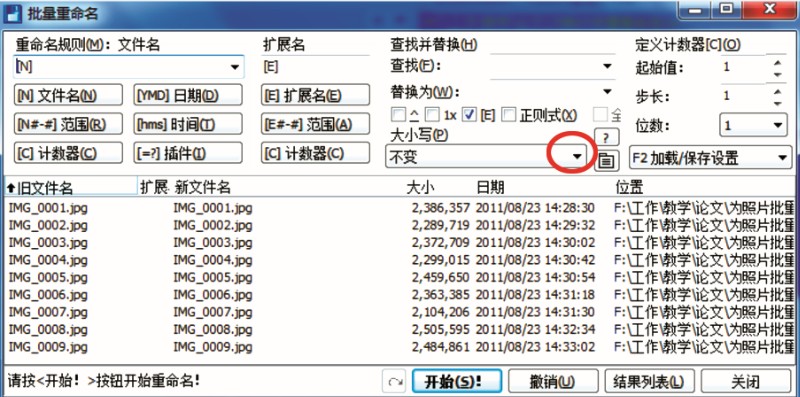Screen dimensions: 800x397
Task: Click the date 2011/08/23 14:31:18
Action: pos(535,295)
